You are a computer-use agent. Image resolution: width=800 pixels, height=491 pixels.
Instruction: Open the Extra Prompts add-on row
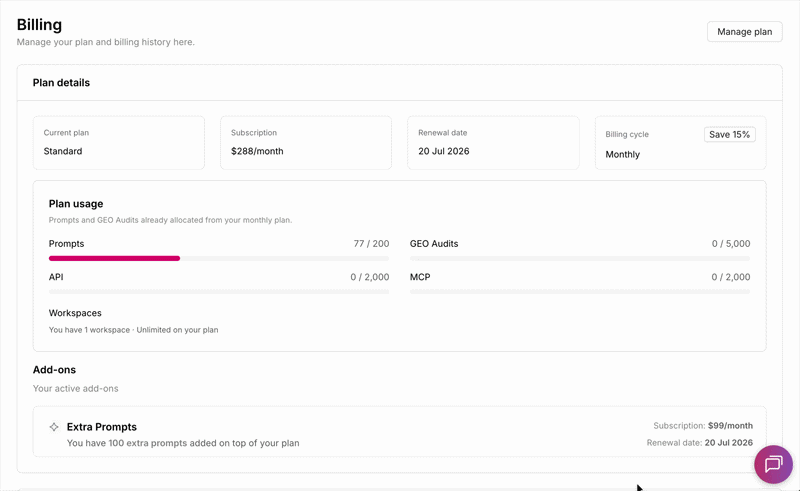pos(399,431)
